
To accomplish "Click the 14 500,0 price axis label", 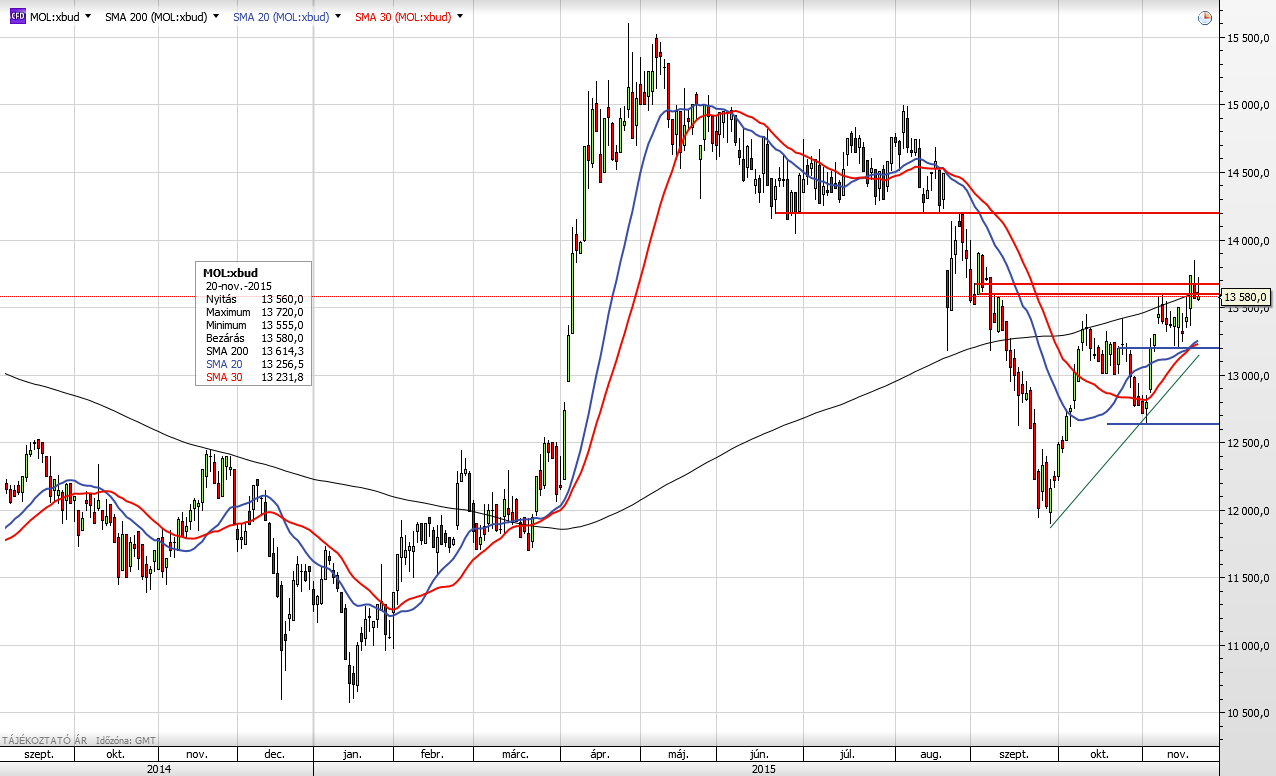I will (1248, 173).
